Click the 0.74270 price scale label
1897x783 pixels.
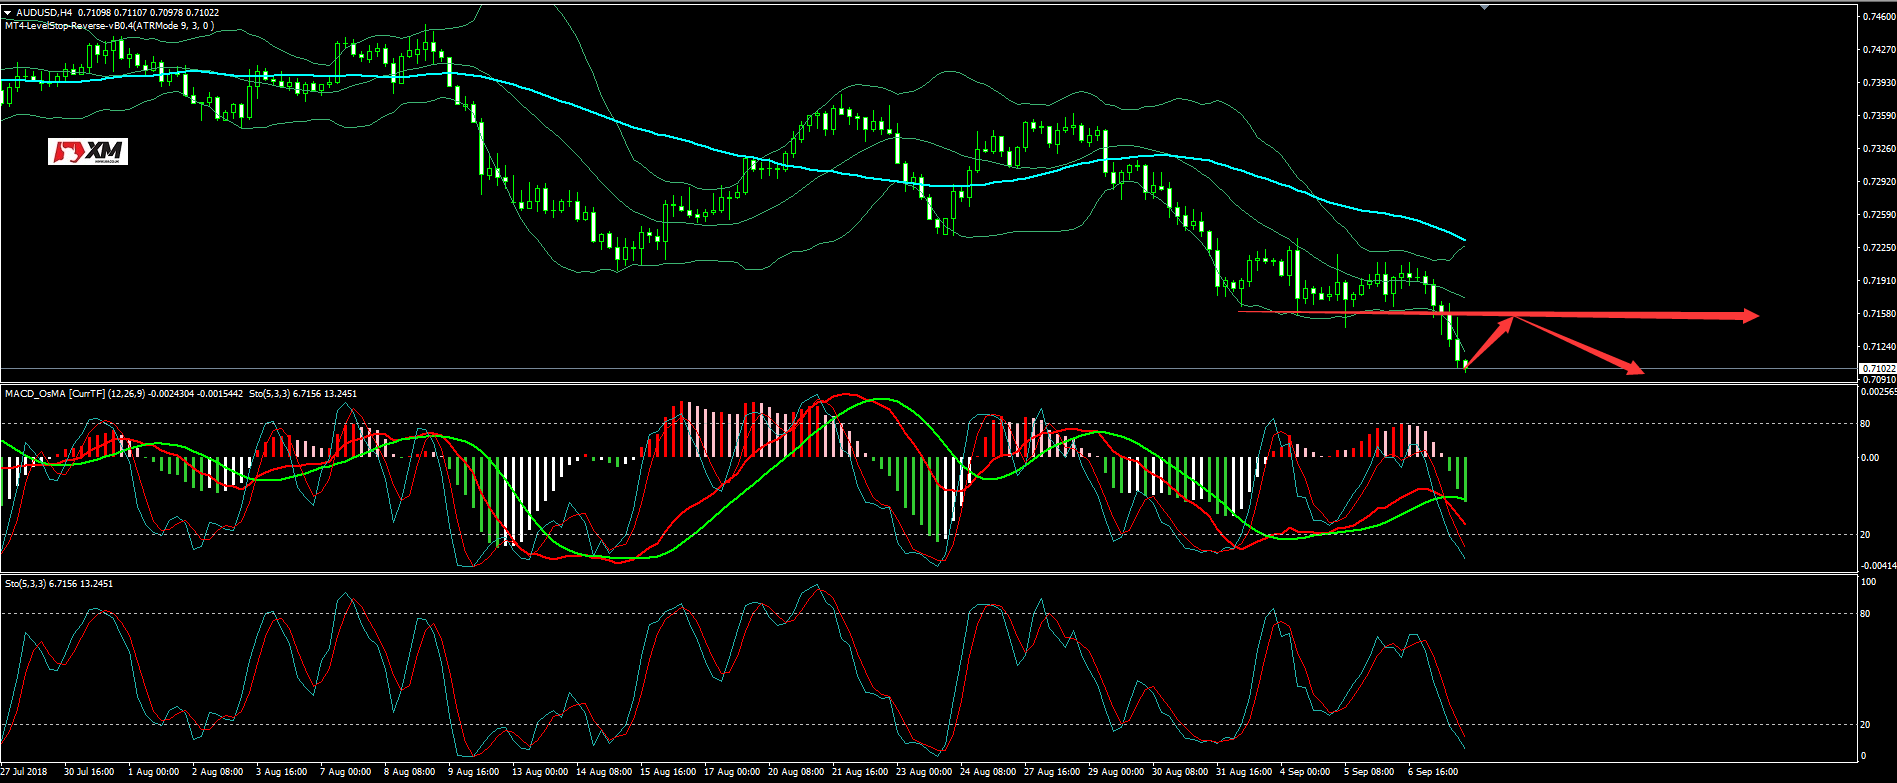[x=1879, y=49]
